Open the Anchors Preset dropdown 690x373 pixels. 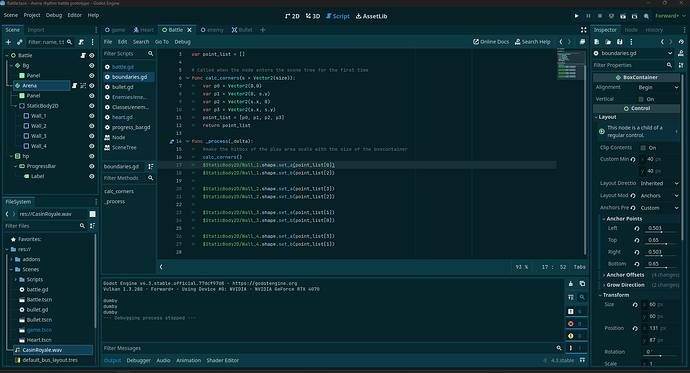tap(659, 208)
